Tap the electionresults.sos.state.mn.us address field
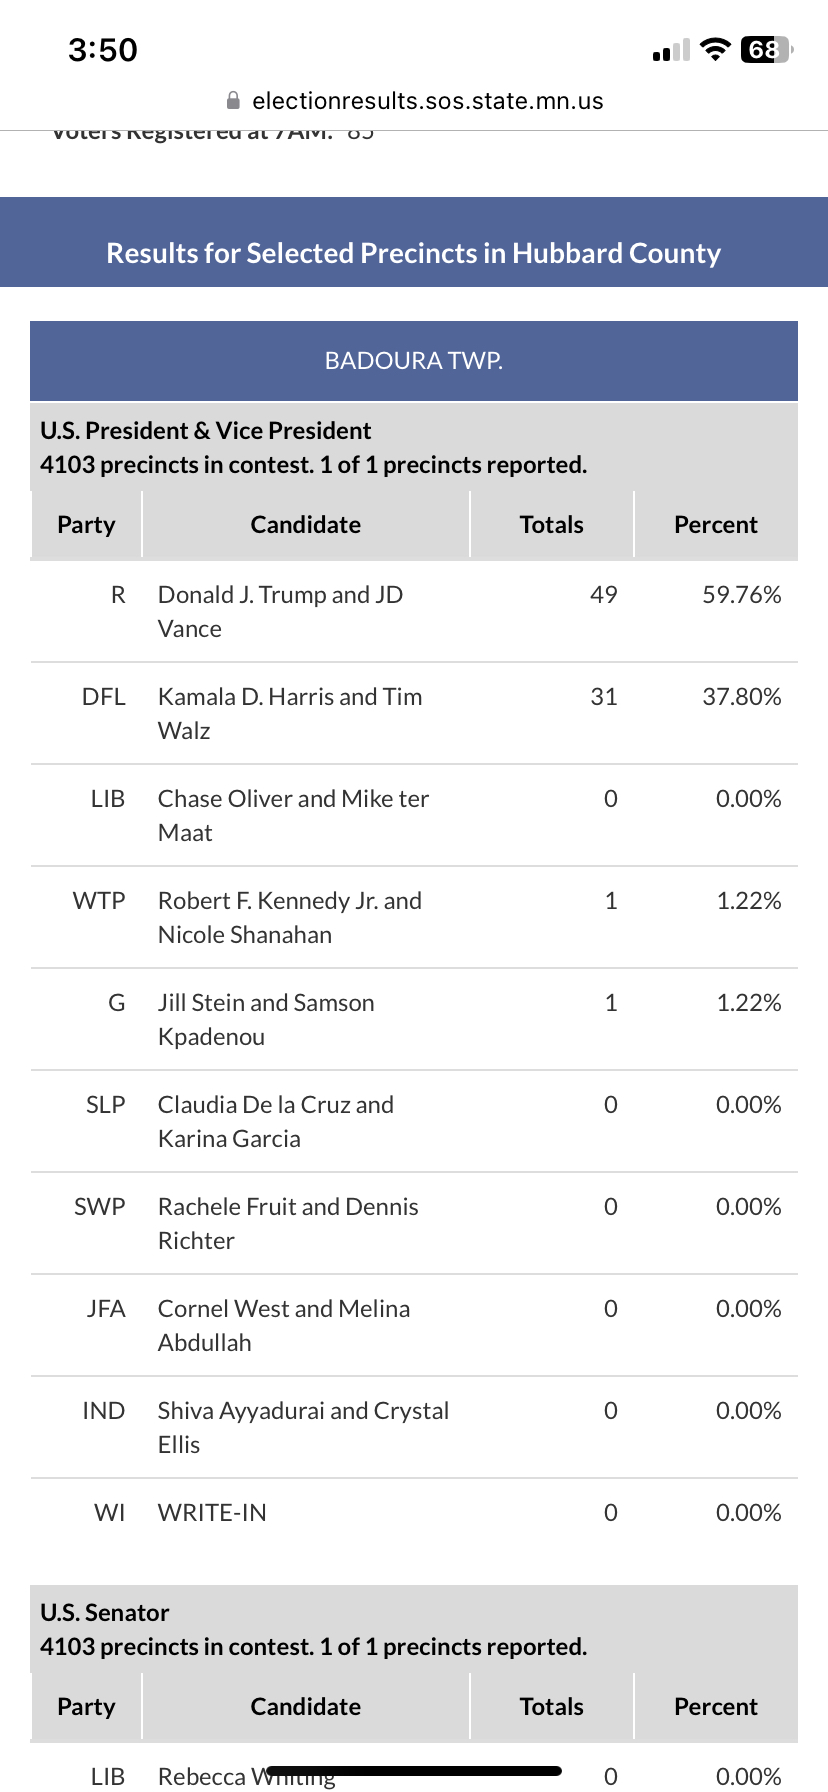The width and height of the screenshot is (828, 1792). pyautogui.click(x=427, y=101)
